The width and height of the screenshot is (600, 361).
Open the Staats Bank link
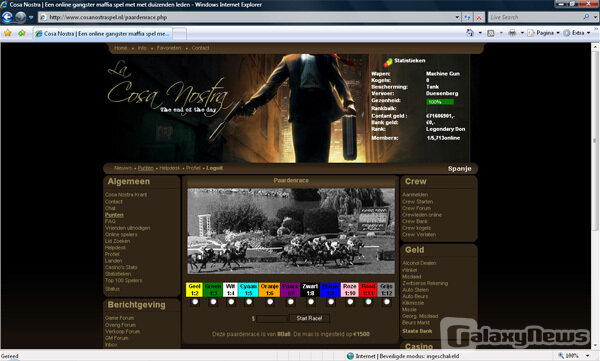click(417, 331)
